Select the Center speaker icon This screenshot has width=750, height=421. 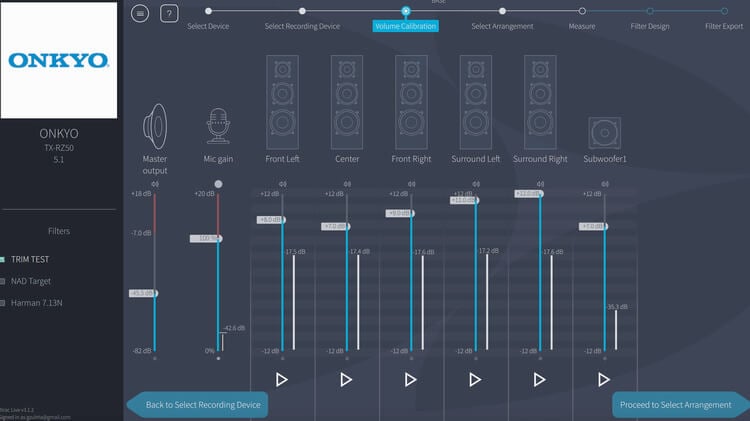point(347,102)
